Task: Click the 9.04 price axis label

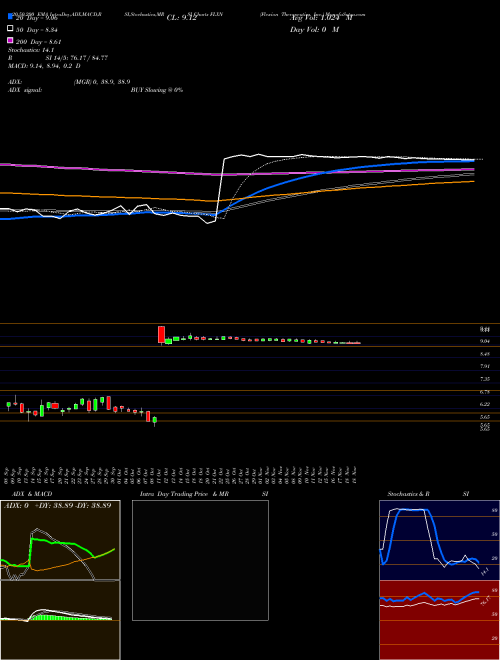Action: point(485,341)
